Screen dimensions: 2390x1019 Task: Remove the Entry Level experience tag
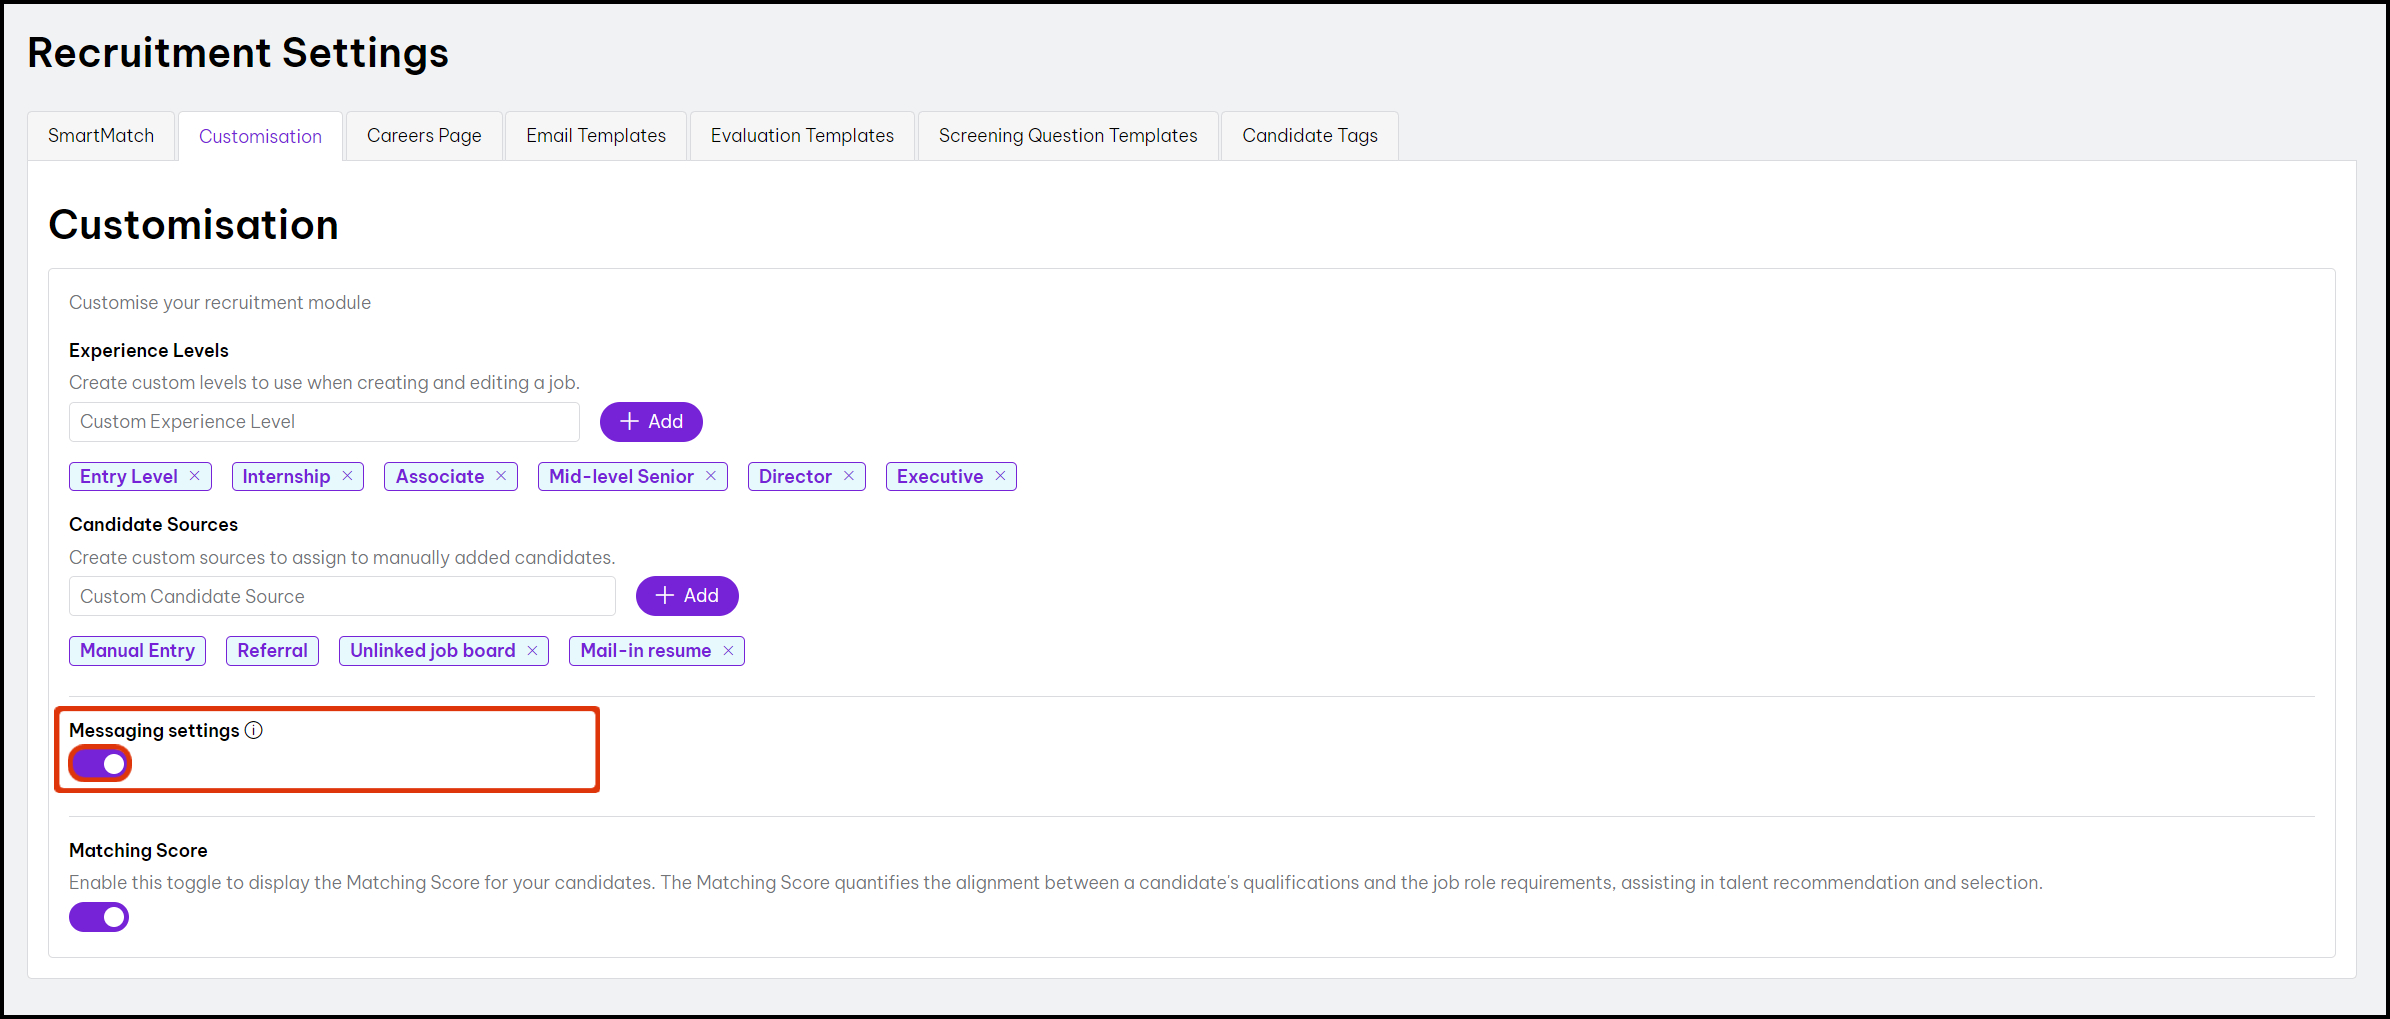coord(195,476)
